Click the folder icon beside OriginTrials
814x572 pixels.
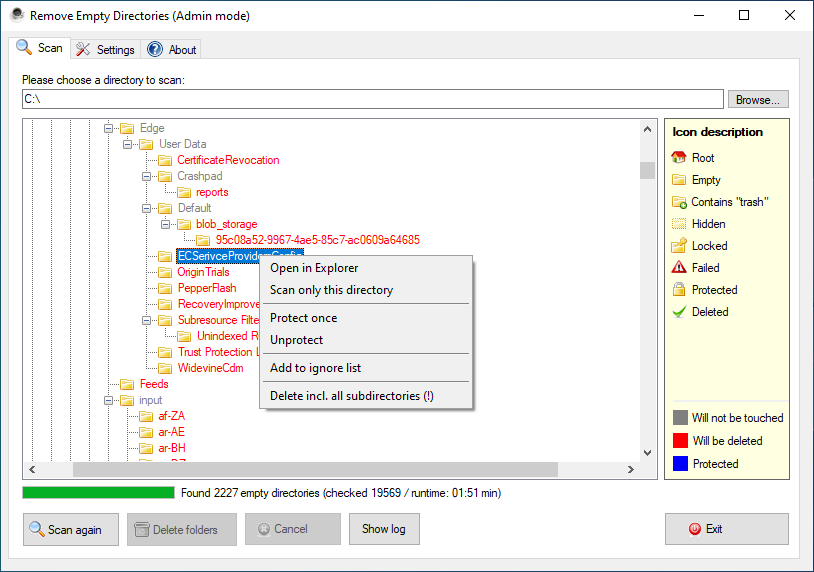pos(165,272)
